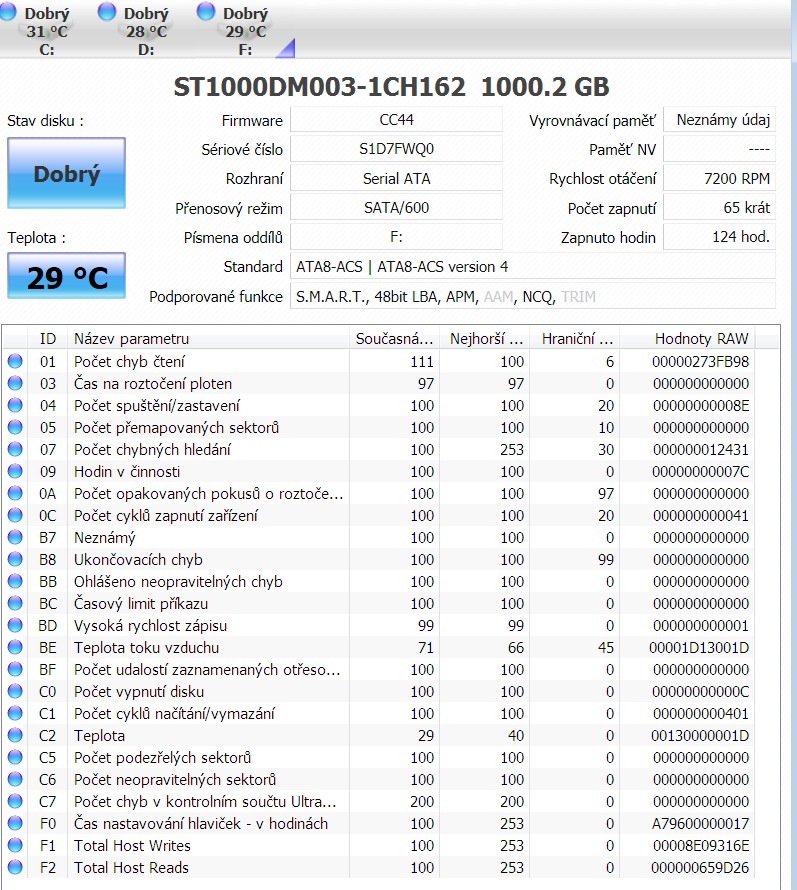Select the Total Host Writes parameter name
The width and height of the screenshot is (797, 890).
click(x=132, y=846)
